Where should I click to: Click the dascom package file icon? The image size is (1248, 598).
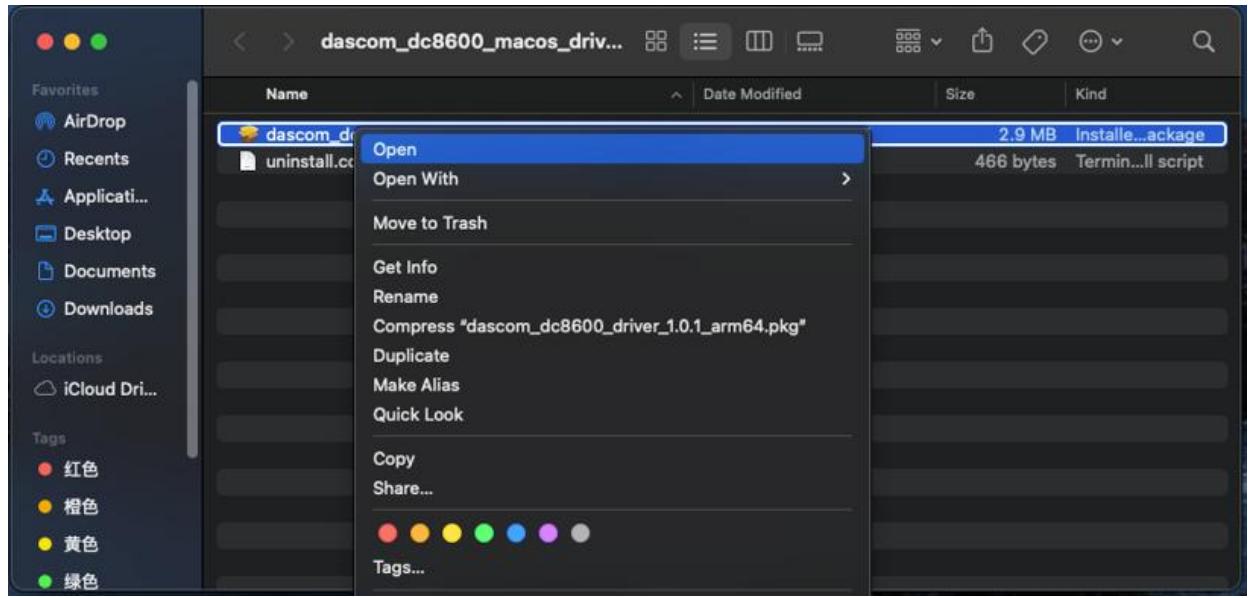tap(248, 134)
